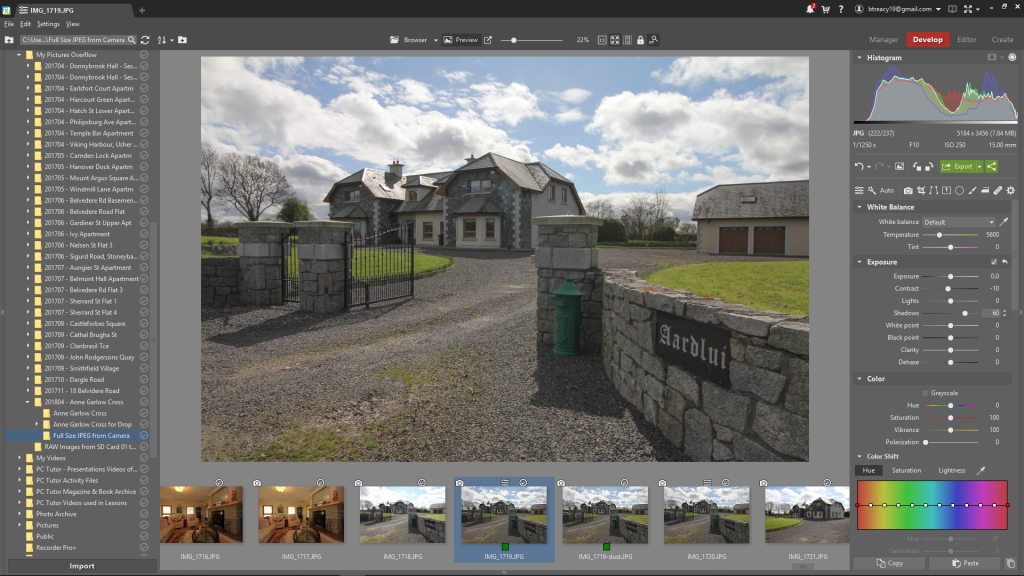Screen dimensions: 1024x576
Task: Click the 1:1 zoom icon
Action: (602, 40)
